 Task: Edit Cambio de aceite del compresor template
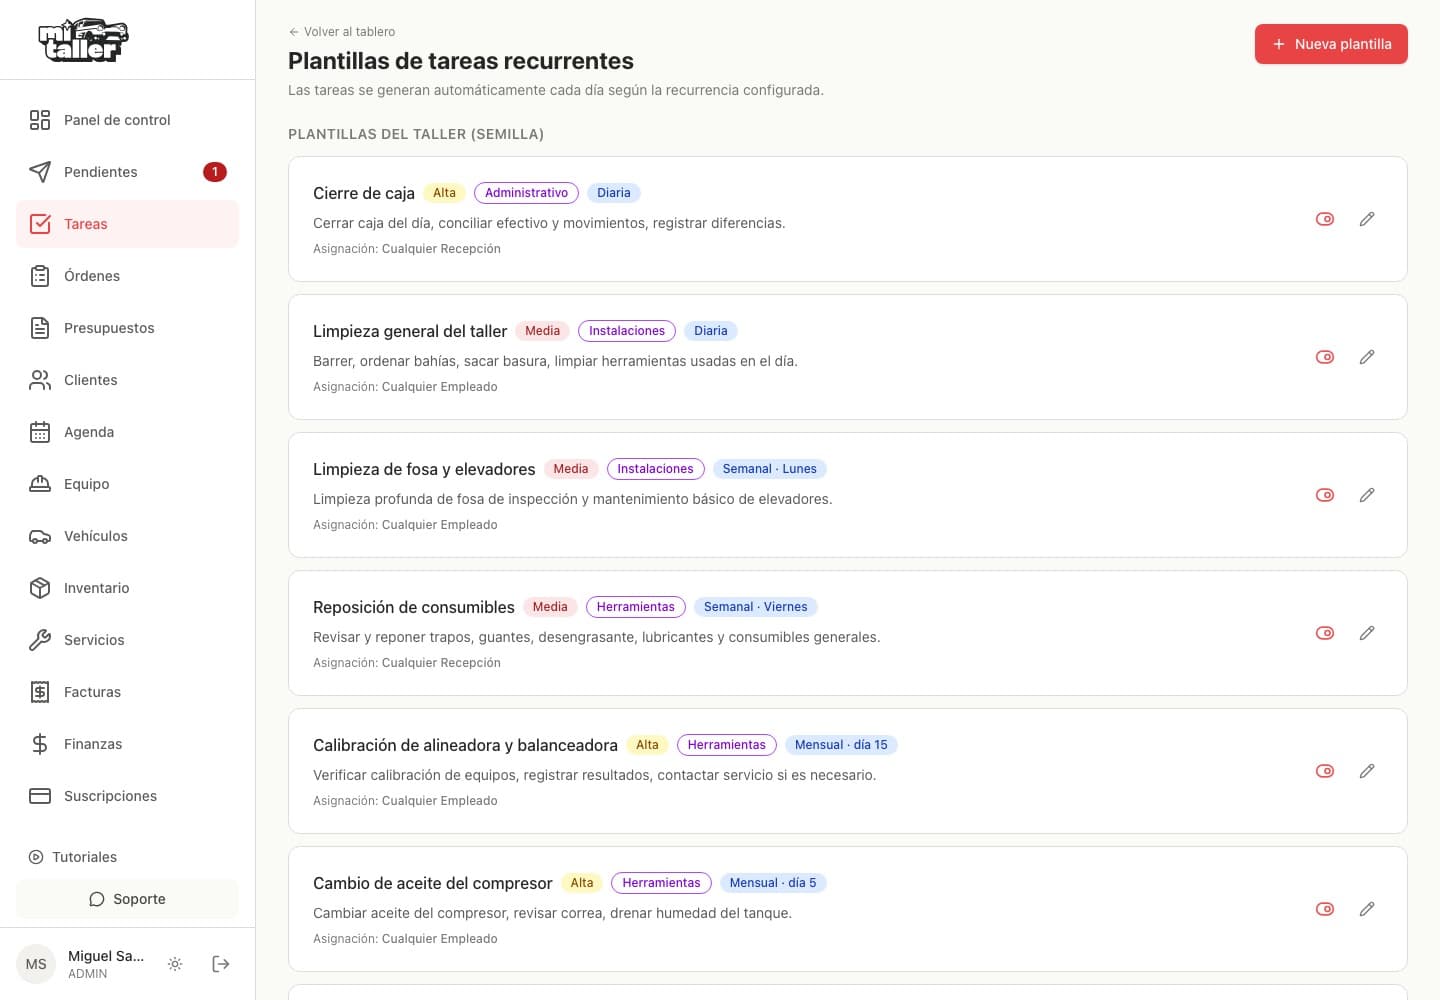[x=1367, y=909]
